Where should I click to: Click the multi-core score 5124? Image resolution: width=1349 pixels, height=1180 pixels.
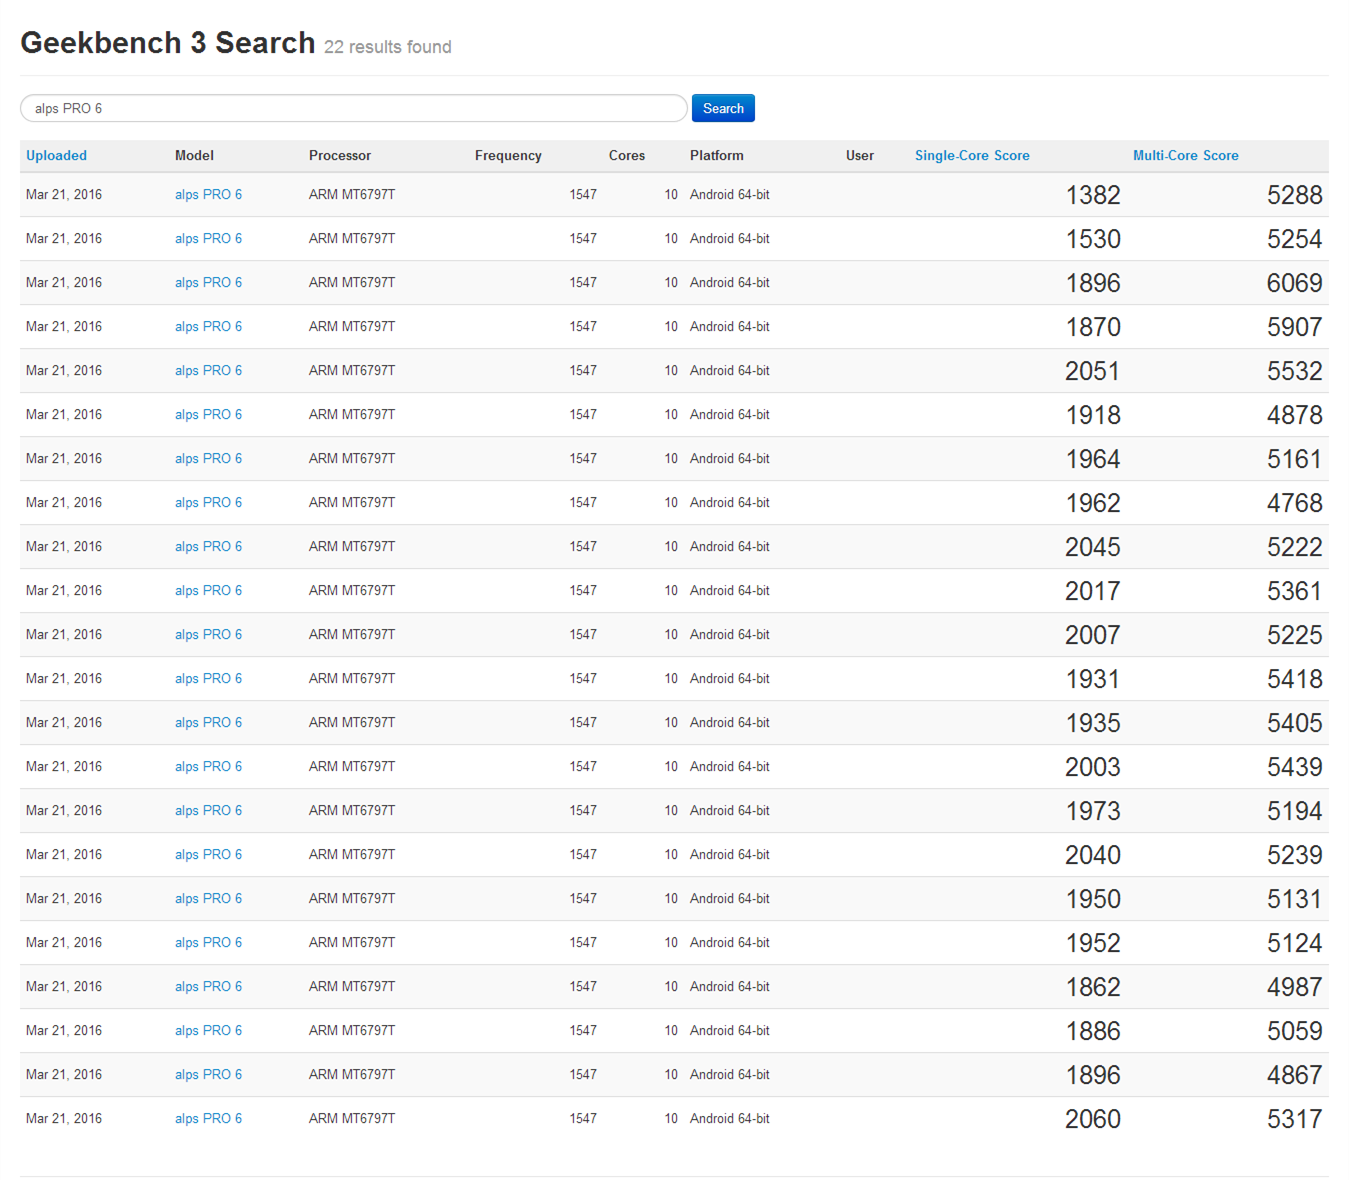[1294, 943]
